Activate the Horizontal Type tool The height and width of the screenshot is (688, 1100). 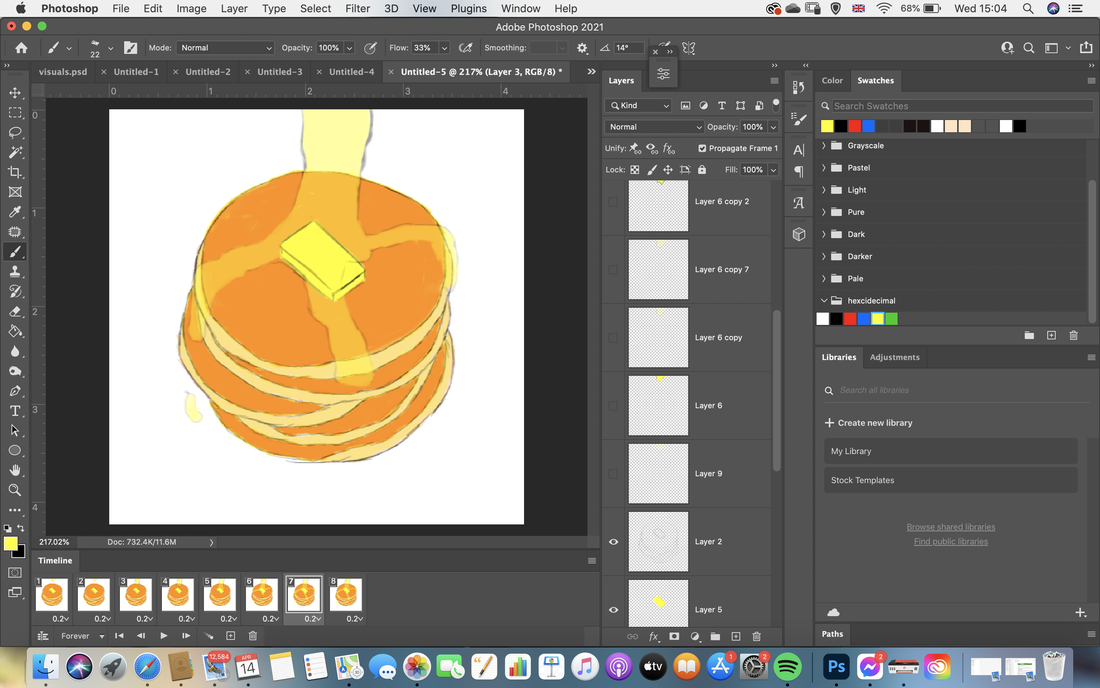[15, 411]
